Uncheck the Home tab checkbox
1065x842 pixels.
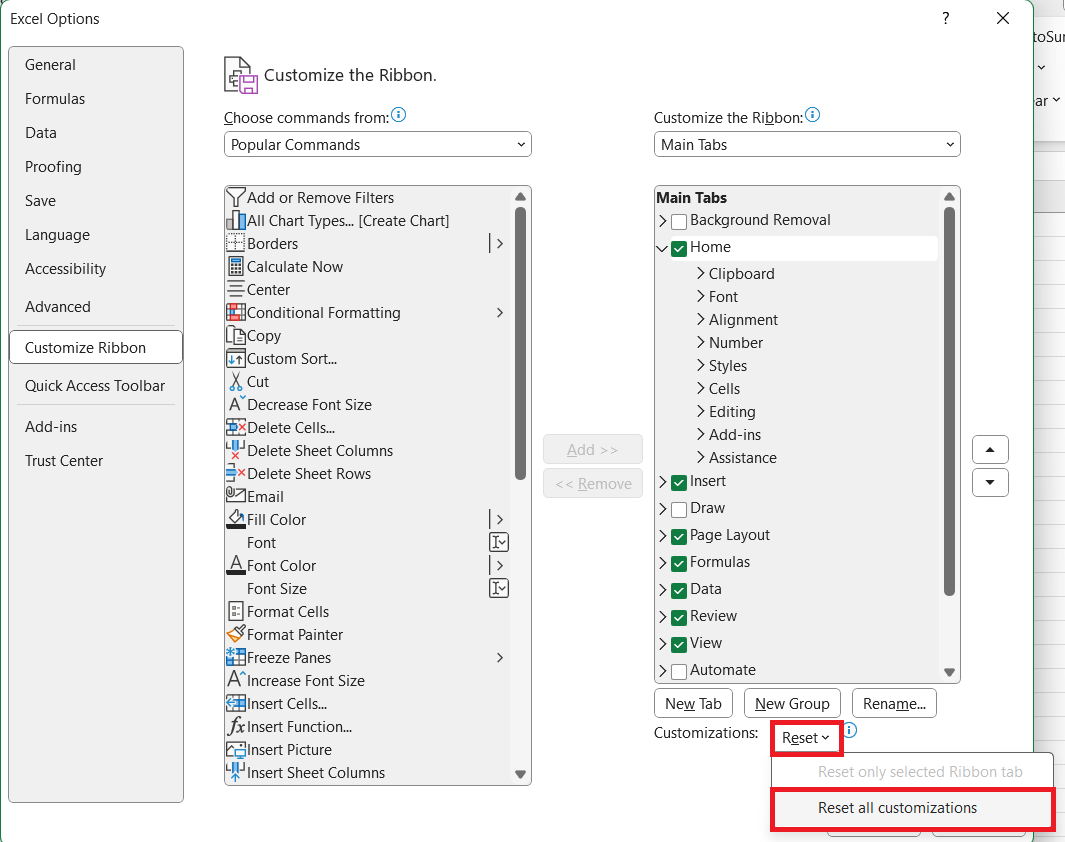pos(679,249)
